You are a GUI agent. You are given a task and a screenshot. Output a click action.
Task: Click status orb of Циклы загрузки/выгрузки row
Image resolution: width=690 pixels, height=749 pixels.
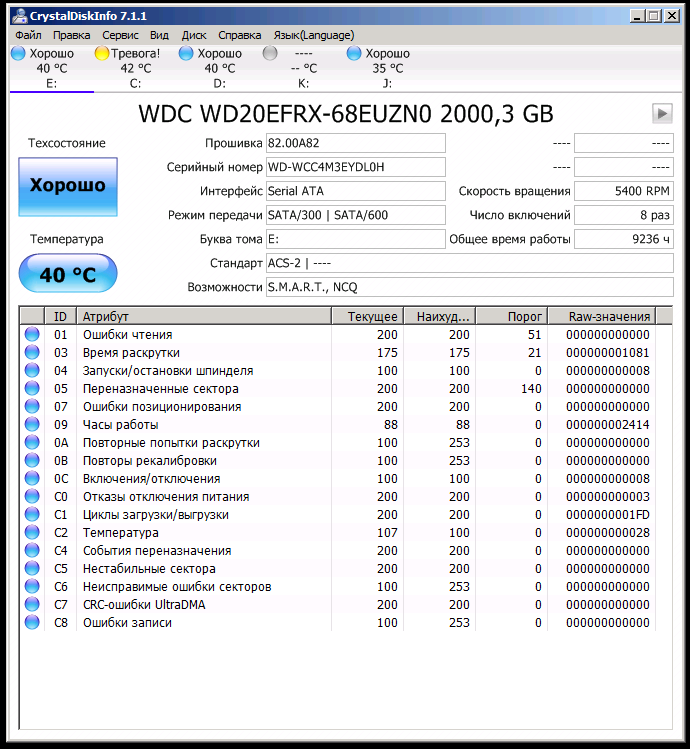point(32,514)
